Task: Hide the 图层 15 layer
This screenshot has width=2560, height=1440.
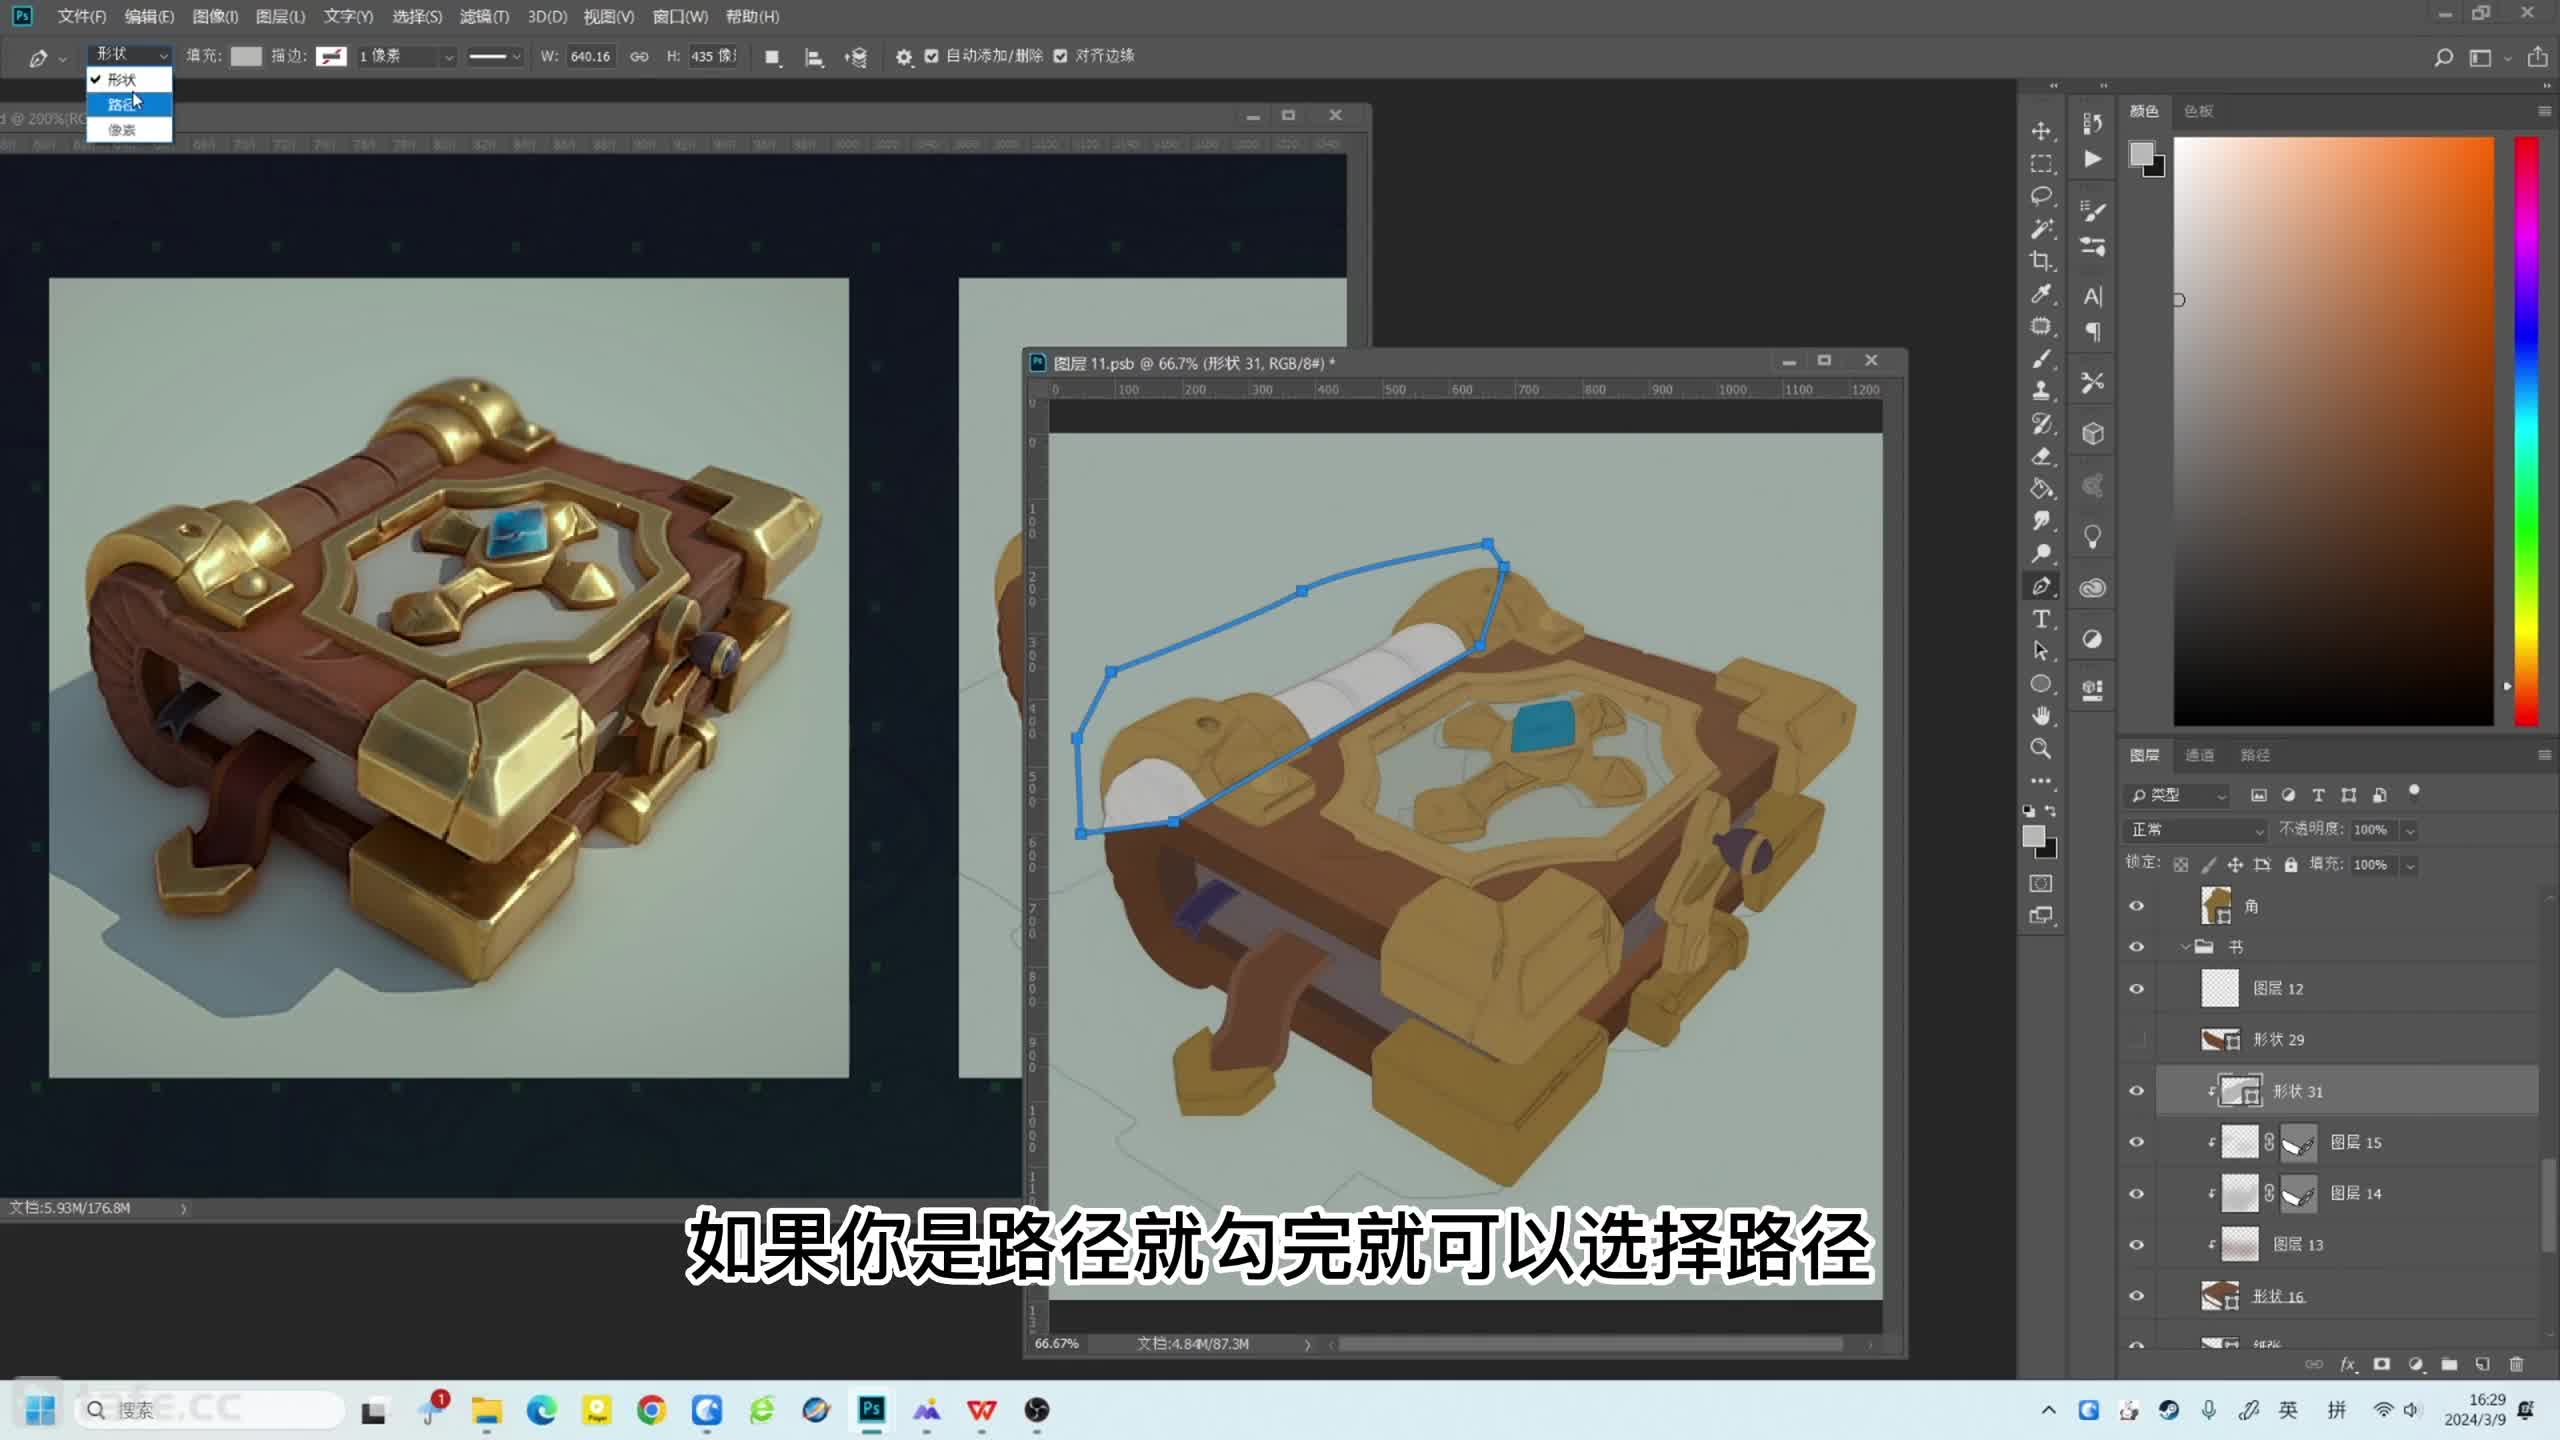Action: [2137, 1142]
